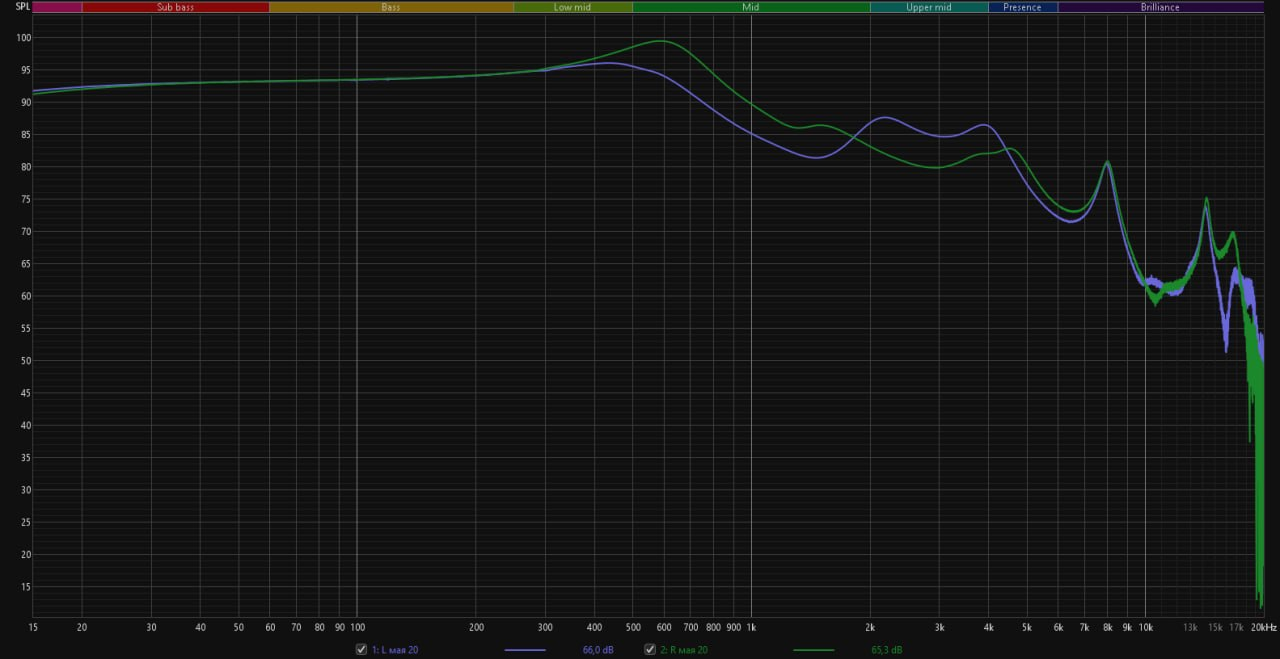Screen dimensions: 1280x659
Task: Click the green line swatch for trace R
Action: [x=813, y=650]
